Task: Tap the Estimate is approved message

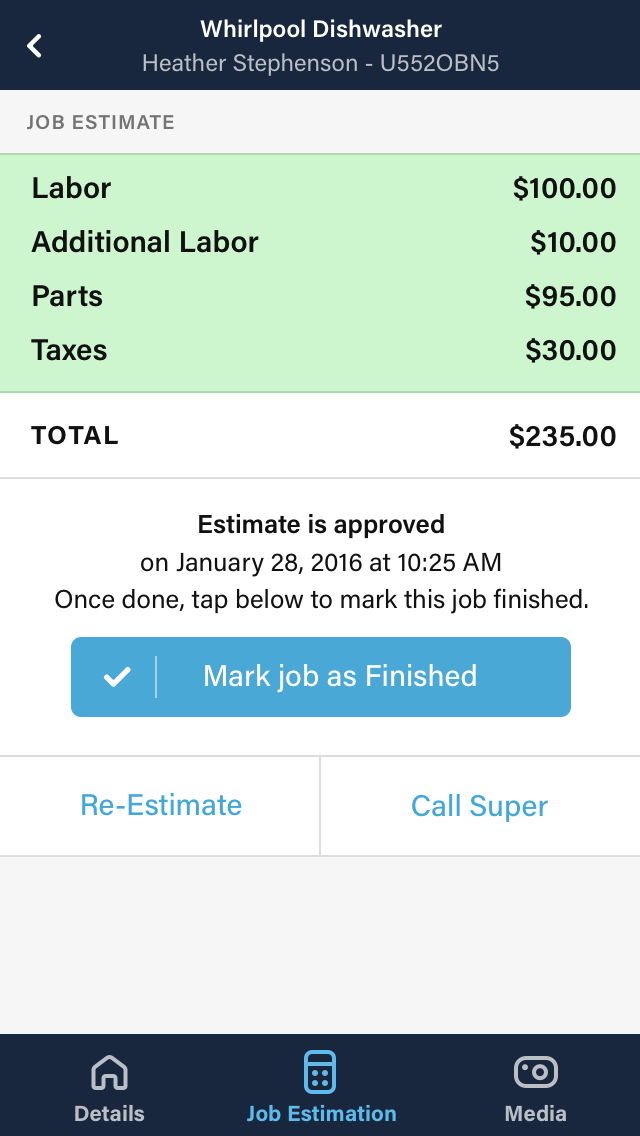Action: click(x=321, y=524)
